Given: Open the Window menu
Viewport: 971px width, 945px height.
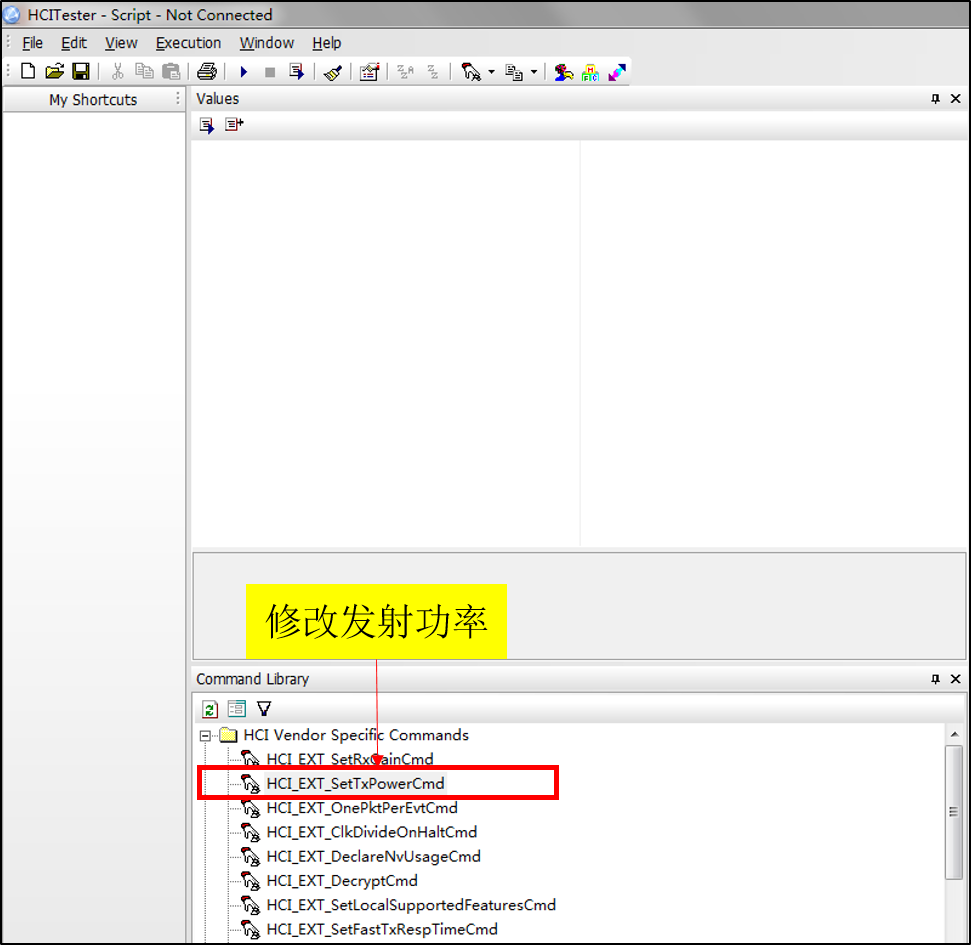Looking at the screenshot, I should 267,43.
